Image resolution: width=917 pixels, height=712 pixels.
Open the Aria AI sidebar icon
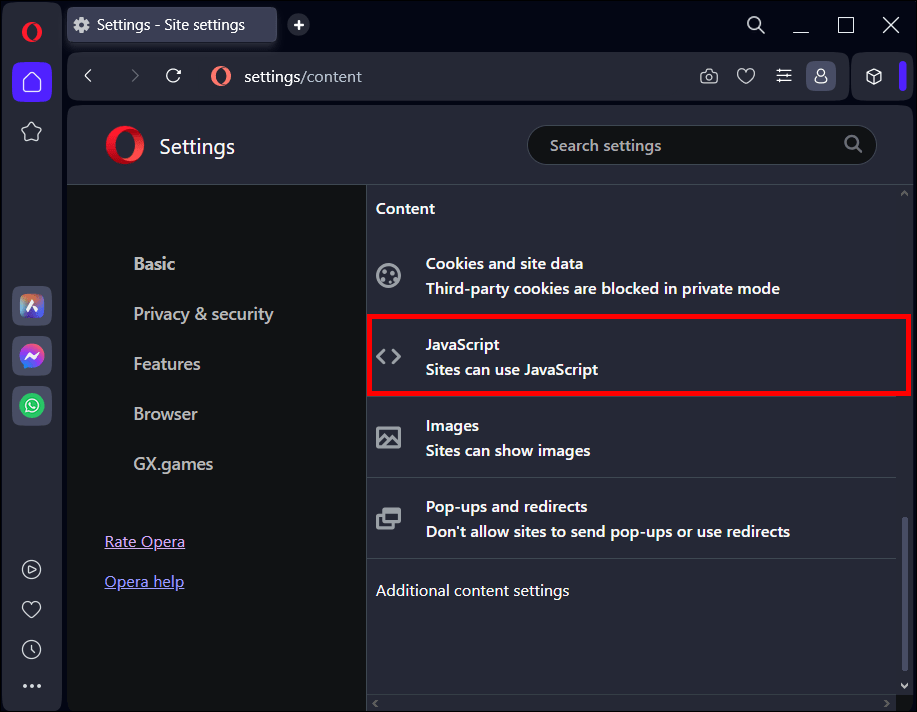coord(32,306)
